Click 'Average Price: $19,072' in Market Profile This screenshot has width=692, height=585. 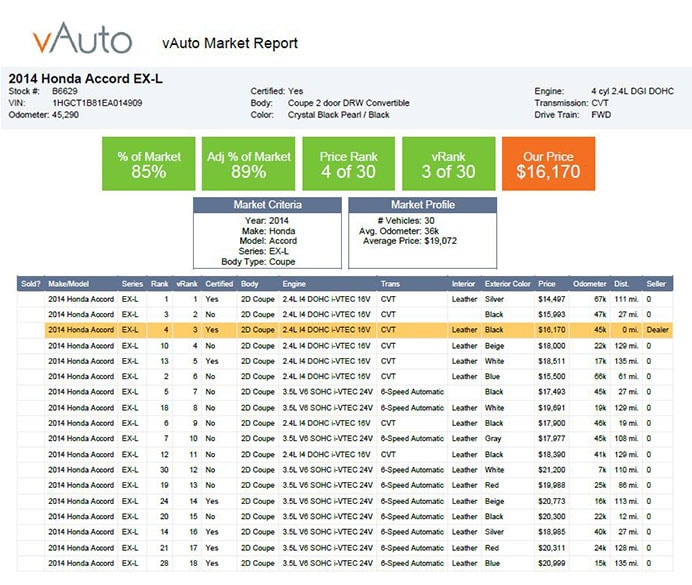coord(410,241)
